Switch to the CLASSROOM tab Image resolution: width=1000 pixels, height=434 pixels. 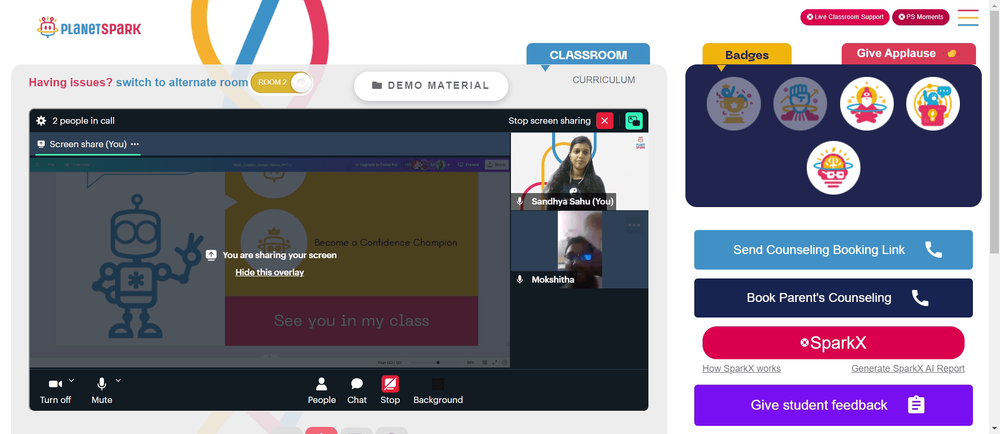coord(588,55)
